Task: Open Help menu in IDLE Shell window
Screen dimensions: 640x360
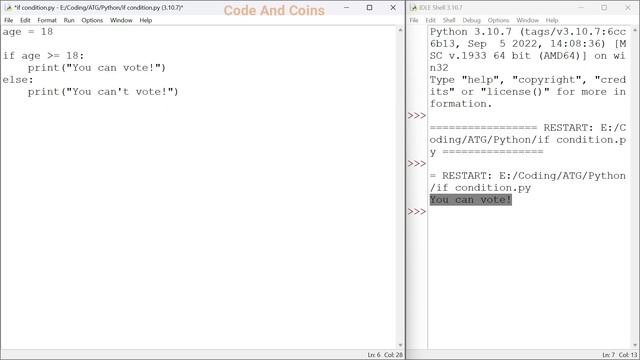Action: point(552,20)
